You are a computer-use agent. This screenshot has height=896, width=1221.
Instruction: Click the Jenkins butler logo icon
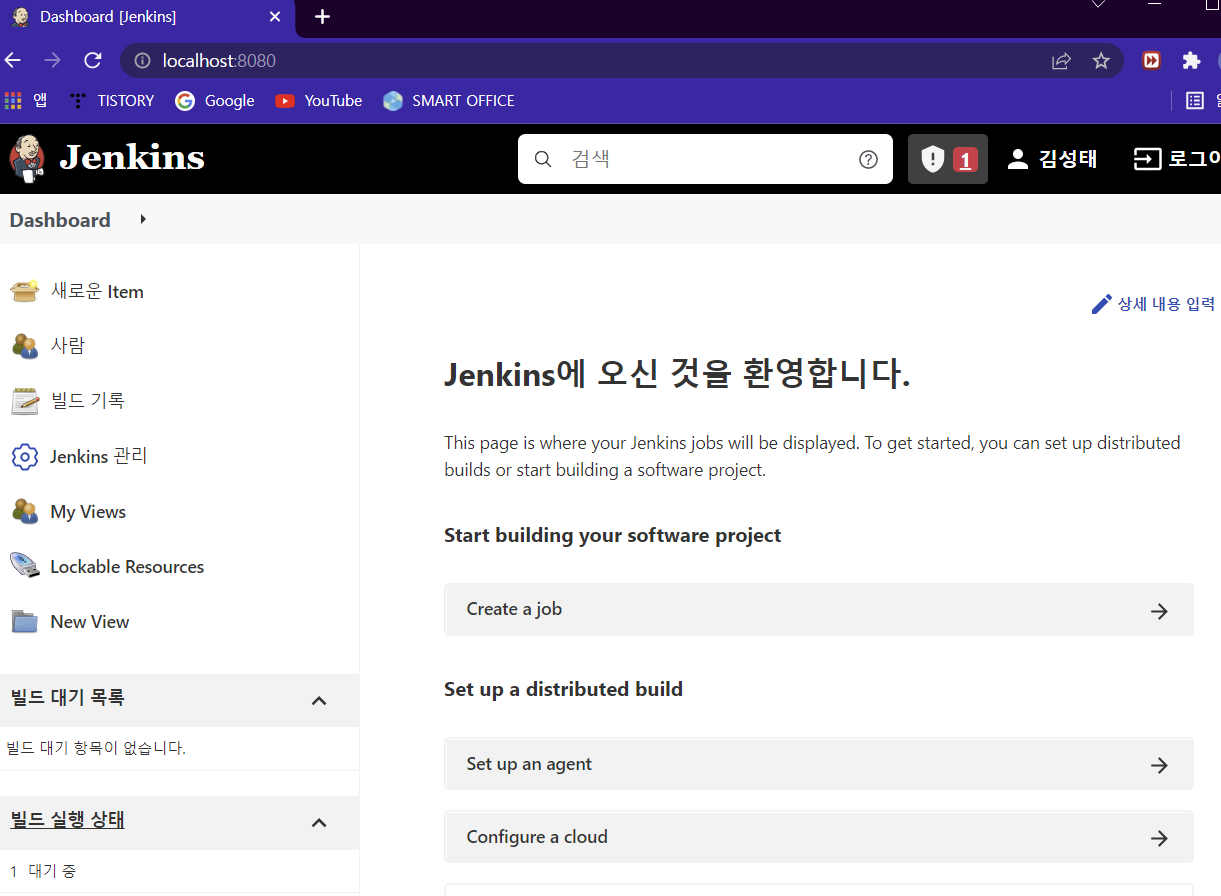click(27, 158)
